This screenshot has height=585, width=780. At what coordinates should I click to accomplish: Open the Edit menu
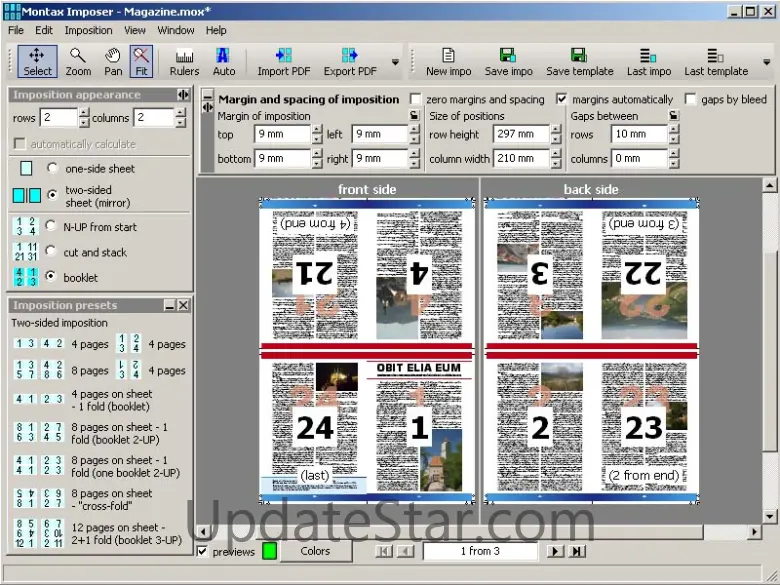point(44,30)
